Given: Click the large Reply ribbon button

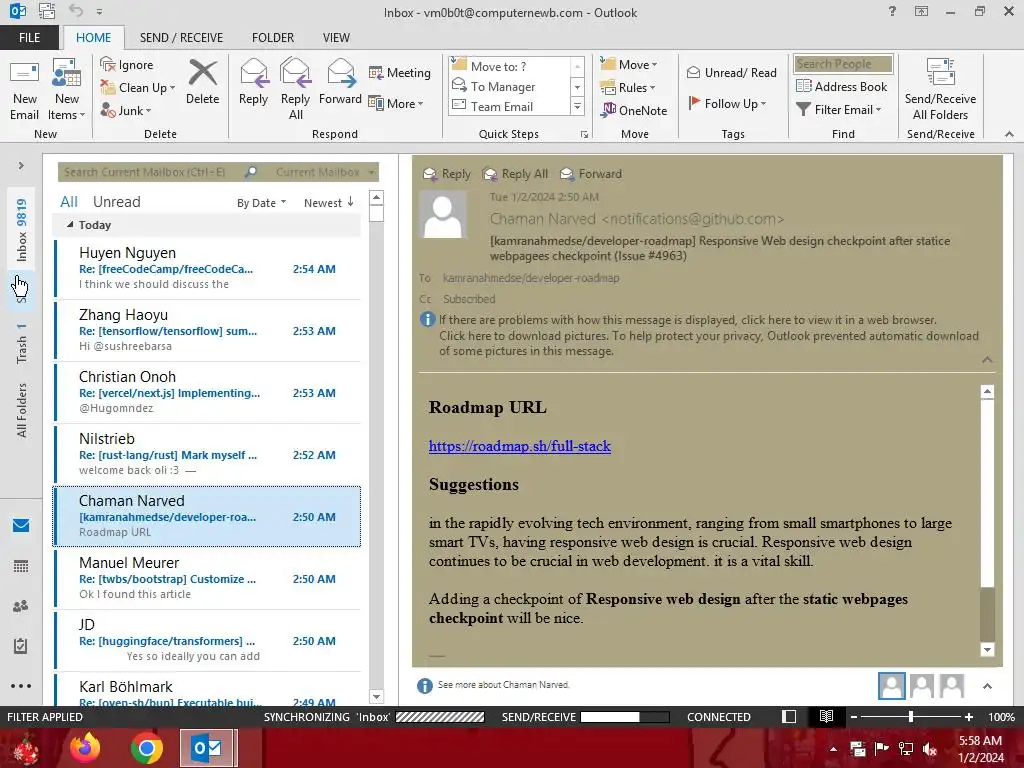Looking at the screenshot, I should coord(253,82).
